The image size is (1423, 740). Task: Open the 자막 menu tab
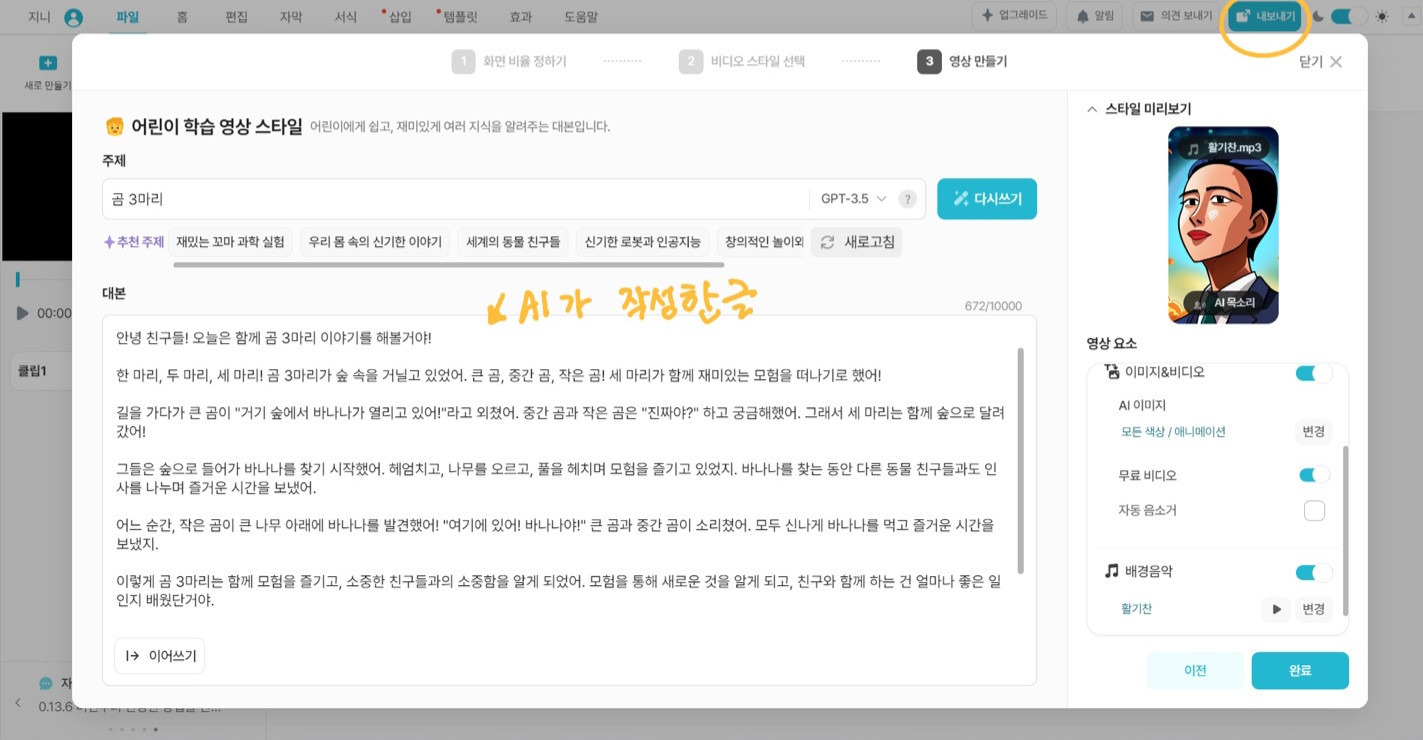coord(291,17)
